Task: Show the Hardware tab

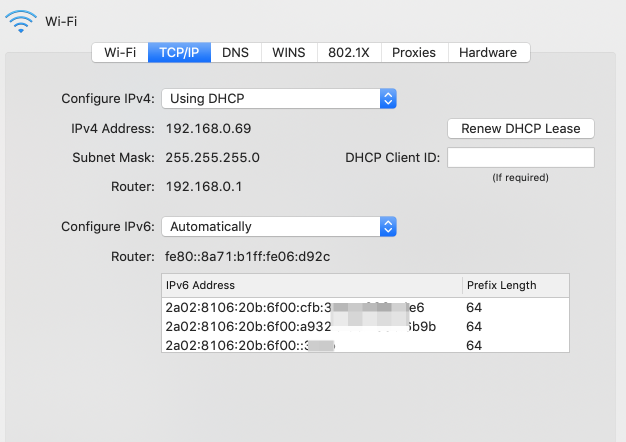Action: click(488, 52)
